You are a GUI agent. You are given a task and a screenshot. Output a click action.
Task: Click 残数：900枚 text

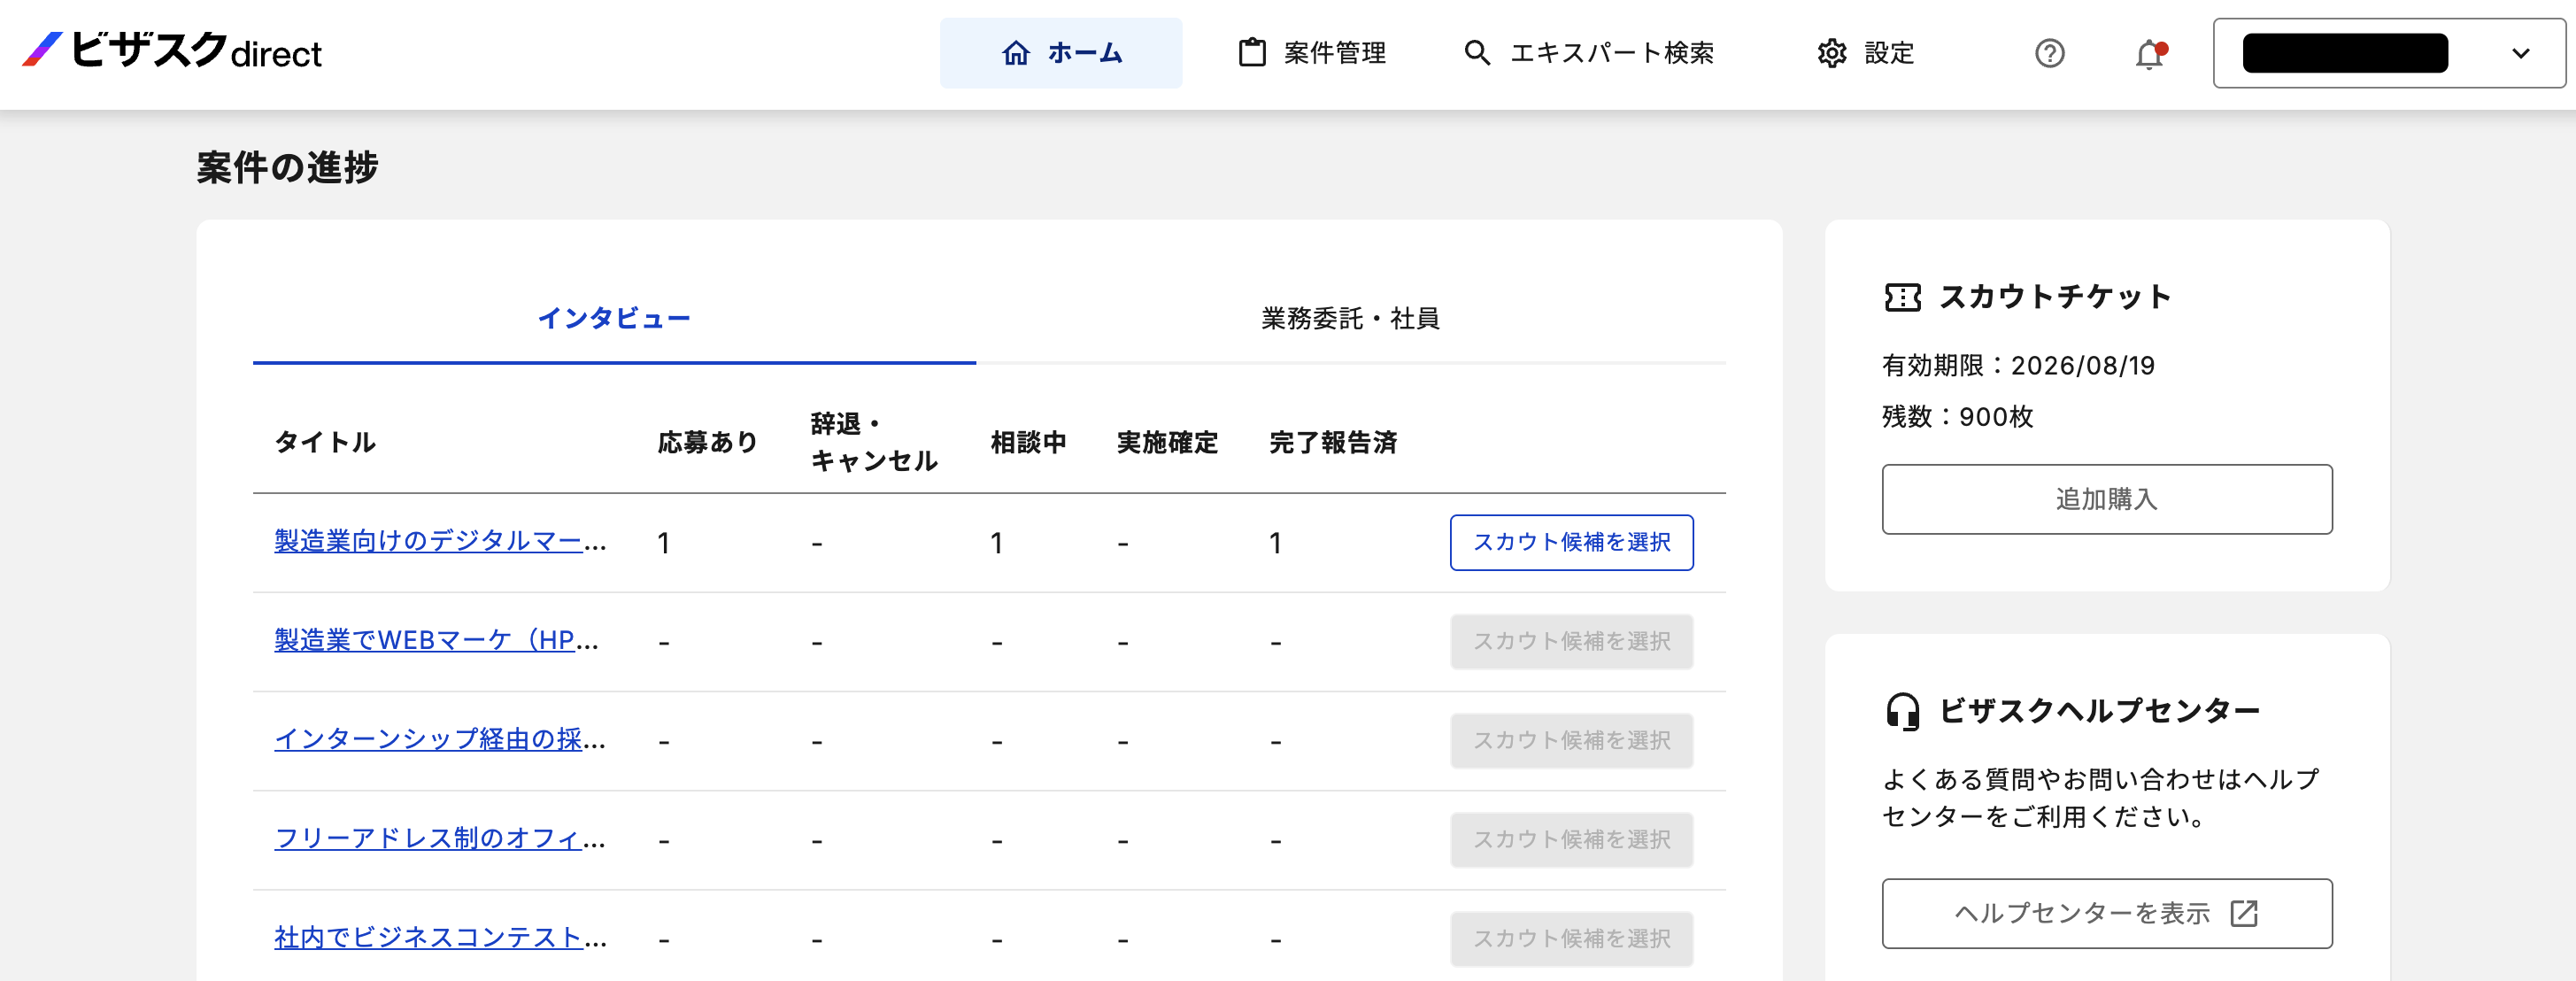pos(1957,417)
